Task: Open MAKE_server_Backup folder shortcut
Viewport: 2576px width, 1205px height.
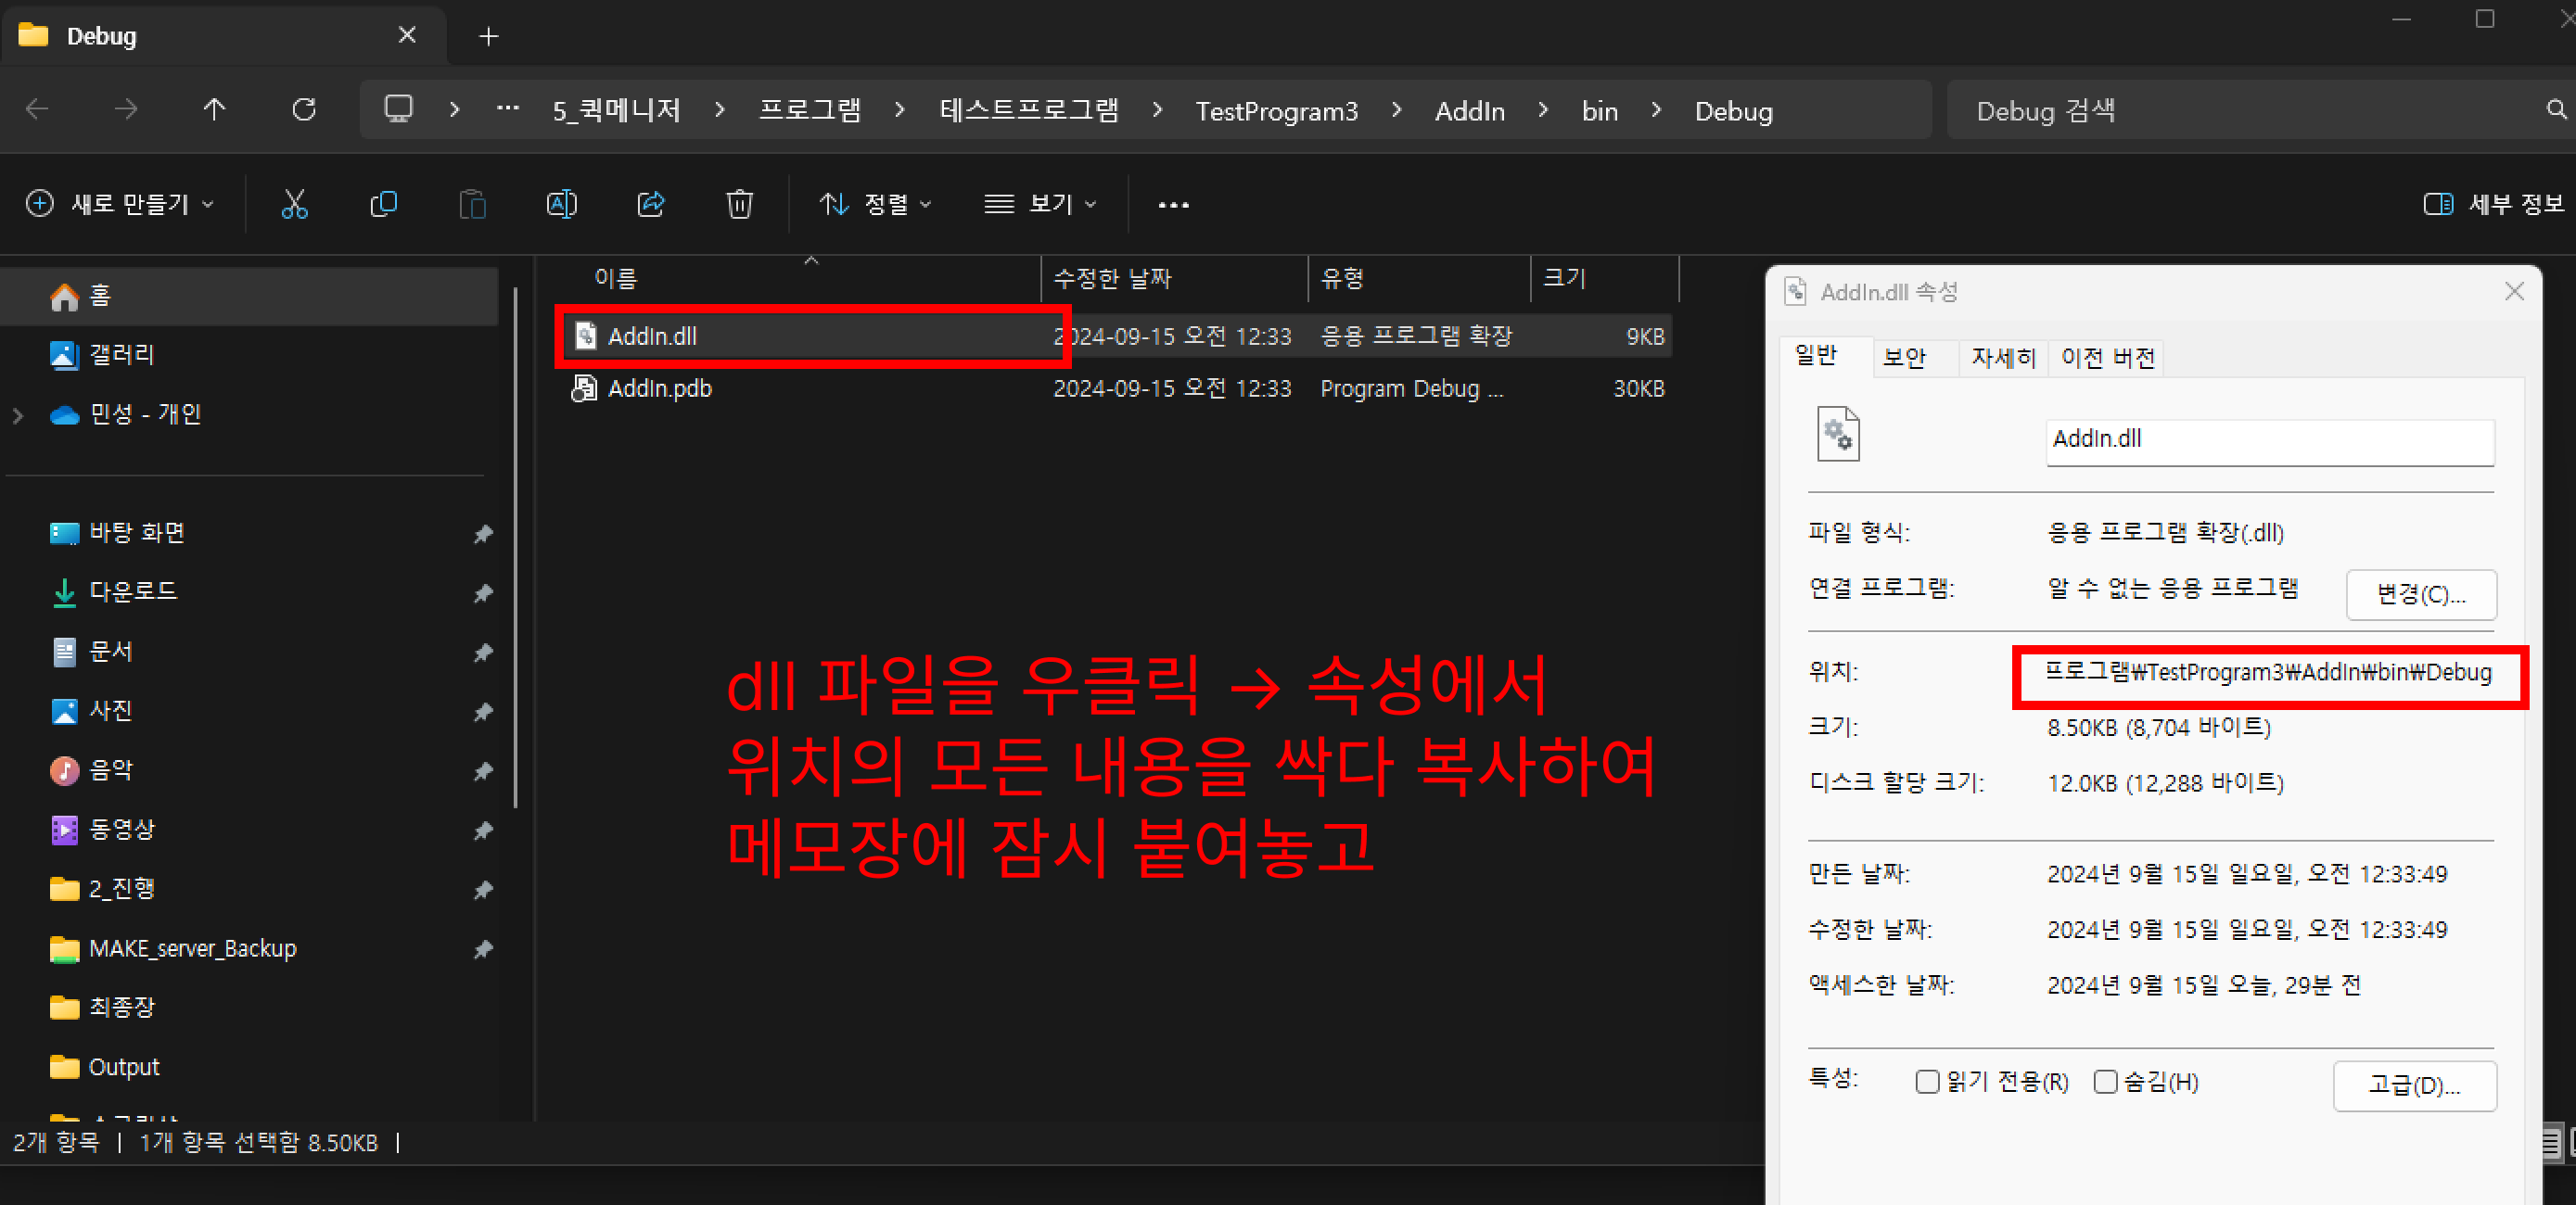Action: click(x=250, y=948)
